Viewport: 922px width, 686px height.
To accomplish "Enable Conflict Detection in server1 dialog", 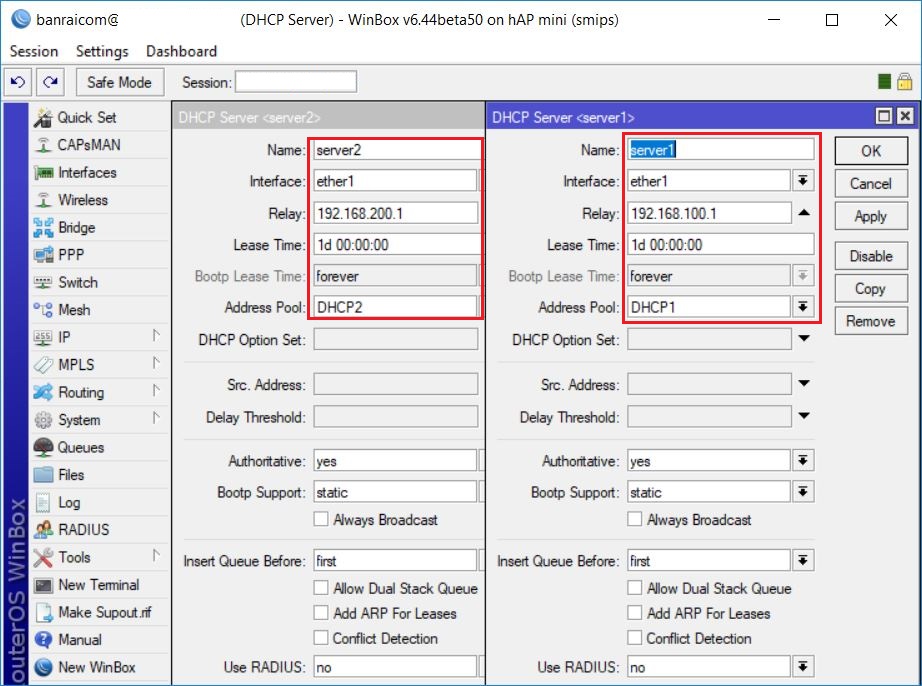I will pos(634,638).
